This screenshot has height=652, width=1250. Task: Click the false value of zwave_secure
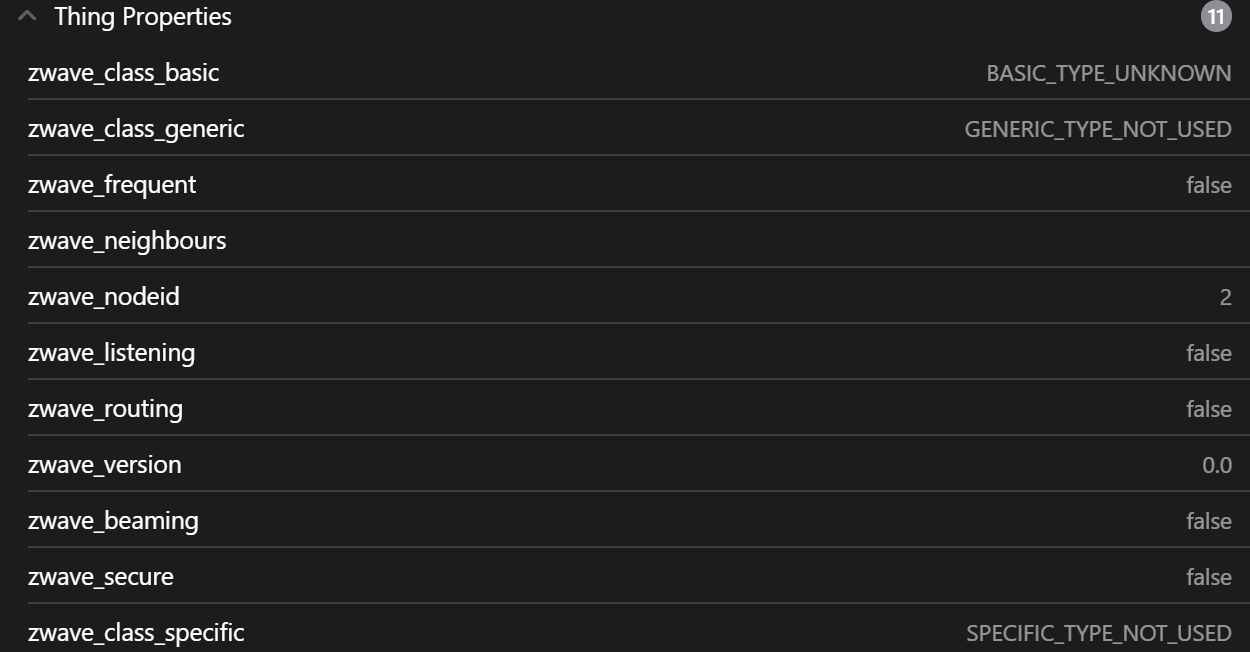[1208, 577]
